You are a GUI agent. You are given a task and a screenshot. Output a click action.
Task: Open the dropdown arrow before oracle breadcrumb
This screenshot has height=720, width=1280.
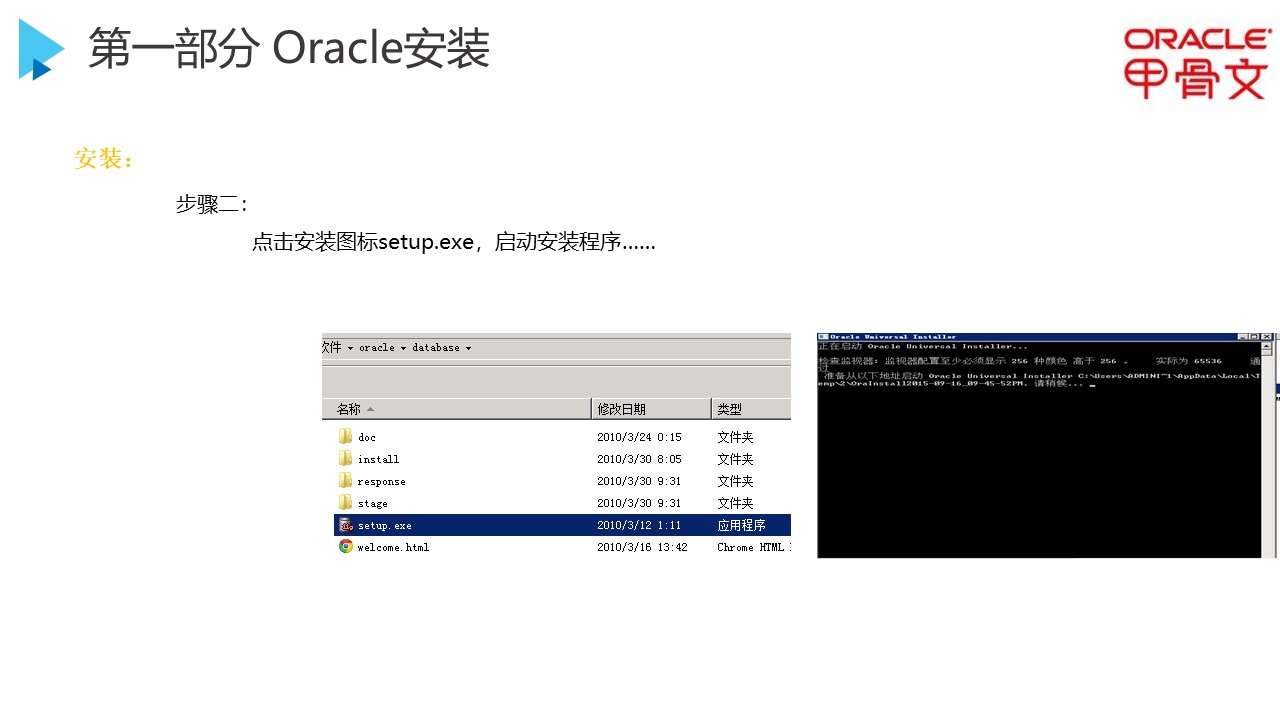pyautogui.click(x=350, y=348)
